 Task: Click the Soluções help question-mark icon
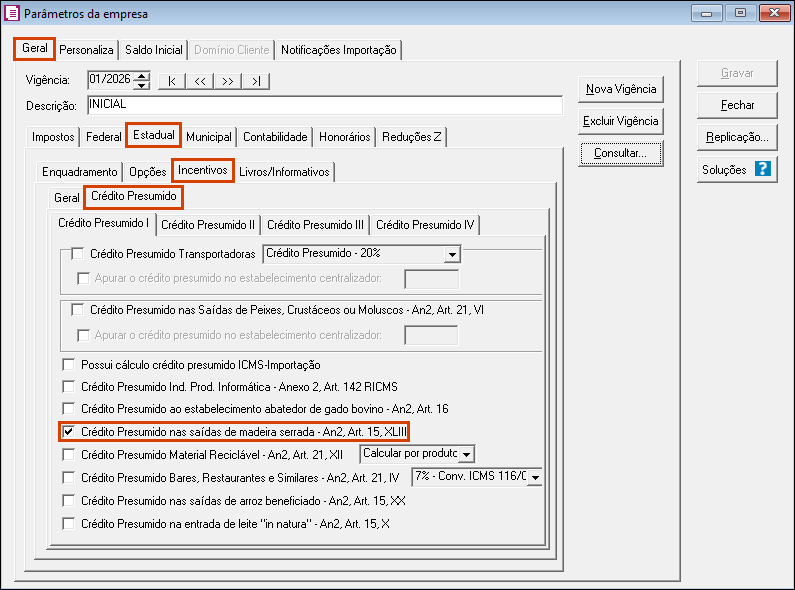tap(763, 169)
